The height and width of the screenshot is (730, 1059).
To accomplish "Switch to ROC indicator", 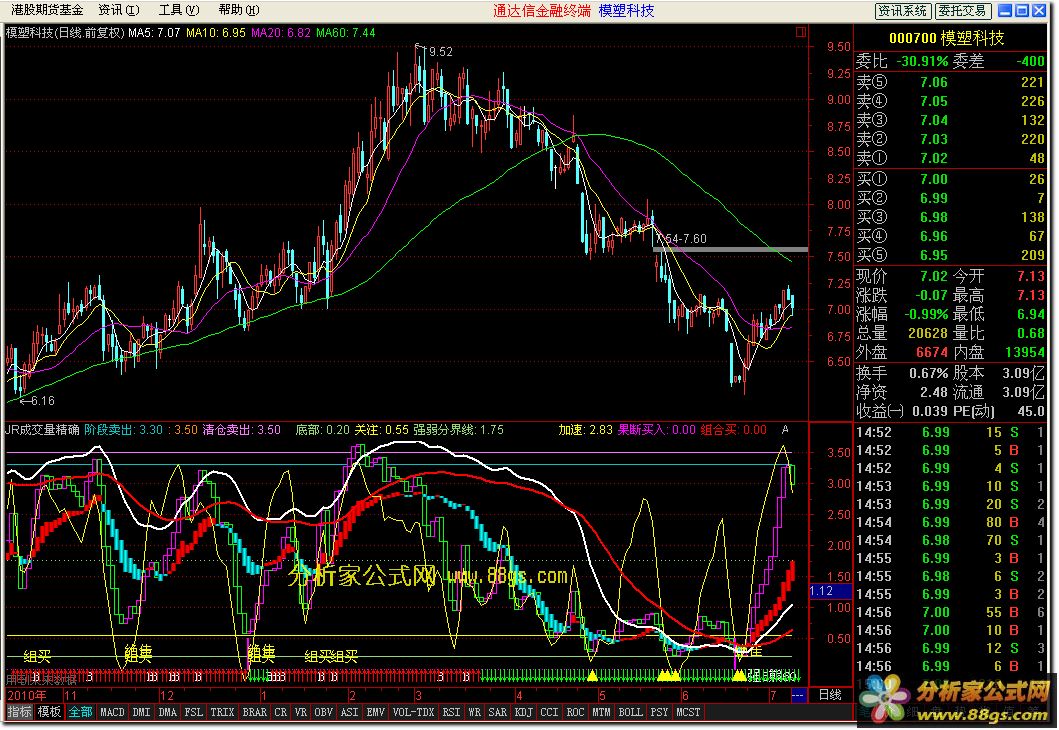I will tap(575, 712).
